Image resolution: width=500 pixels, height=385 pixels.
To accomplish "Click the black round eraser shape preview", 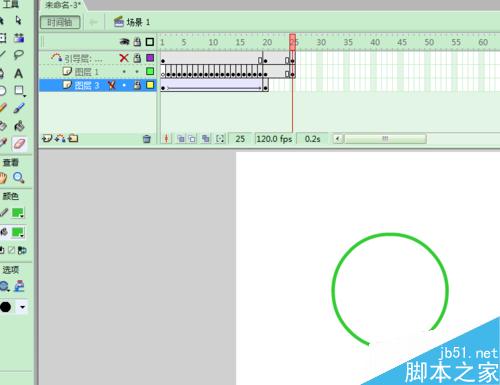I will pyautogui.click(x=5, y=307).
